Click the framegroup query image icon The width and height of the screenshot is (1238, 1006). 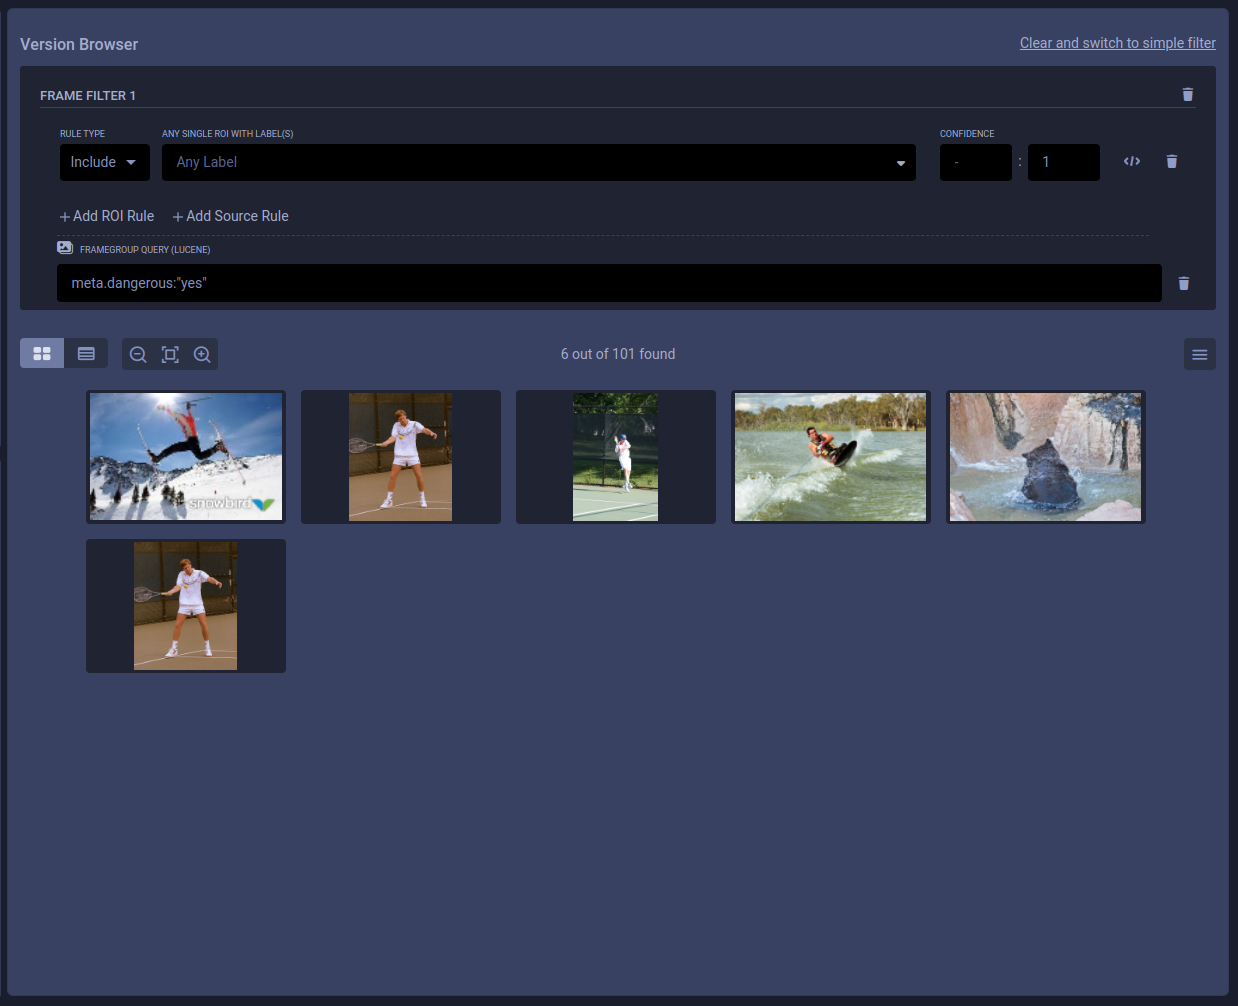pos(65,248)
